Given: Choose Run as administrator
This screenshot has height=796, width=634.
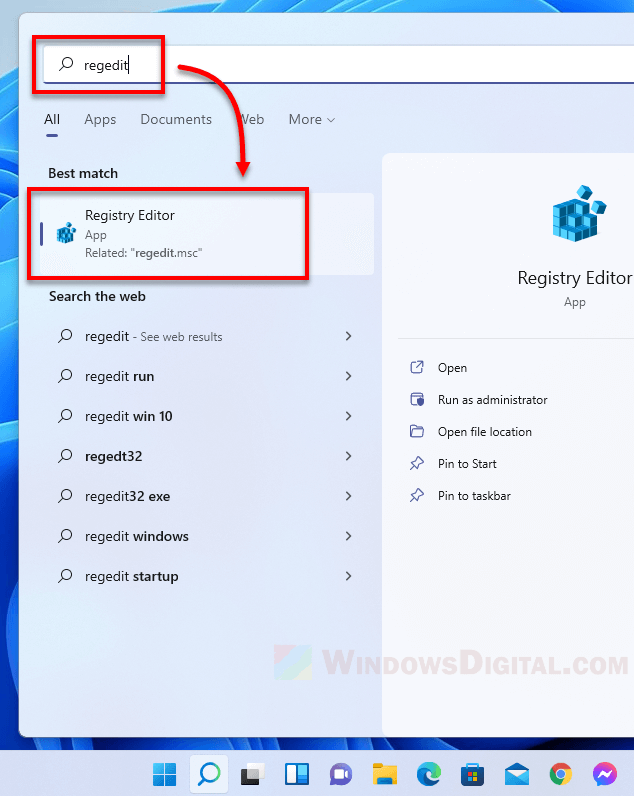Looking at the screenshot, I should point(492,400).
